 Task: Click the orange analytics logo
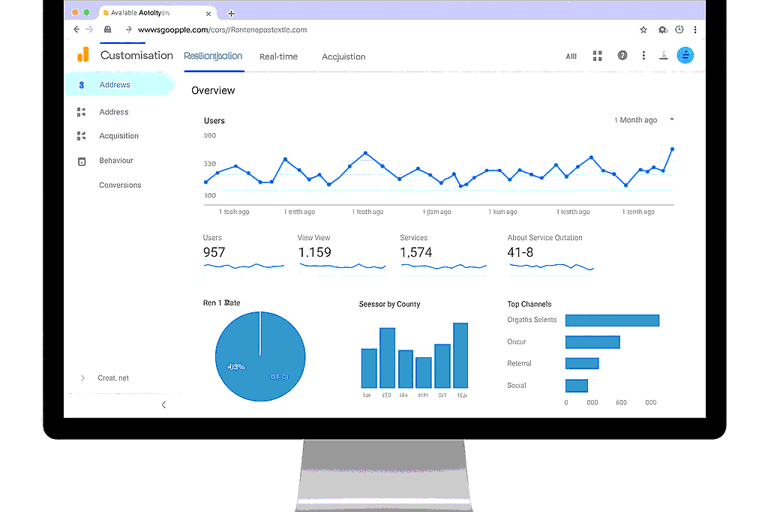83,54
